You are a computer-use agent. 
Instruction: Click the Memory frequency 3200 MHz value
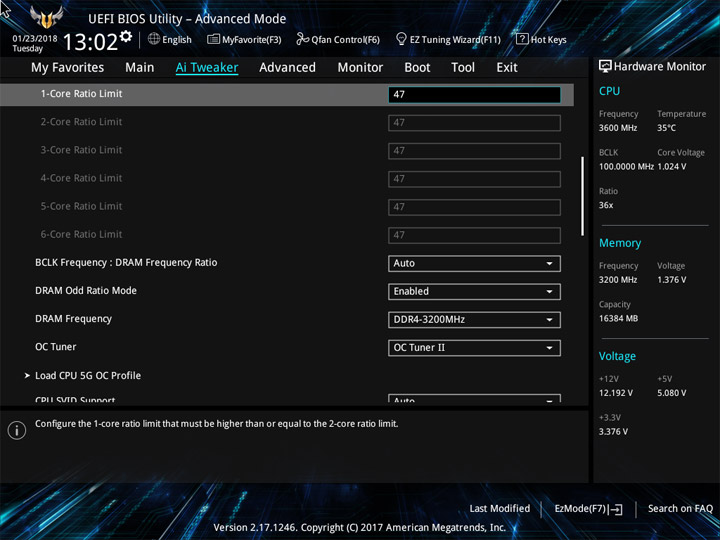618,280
